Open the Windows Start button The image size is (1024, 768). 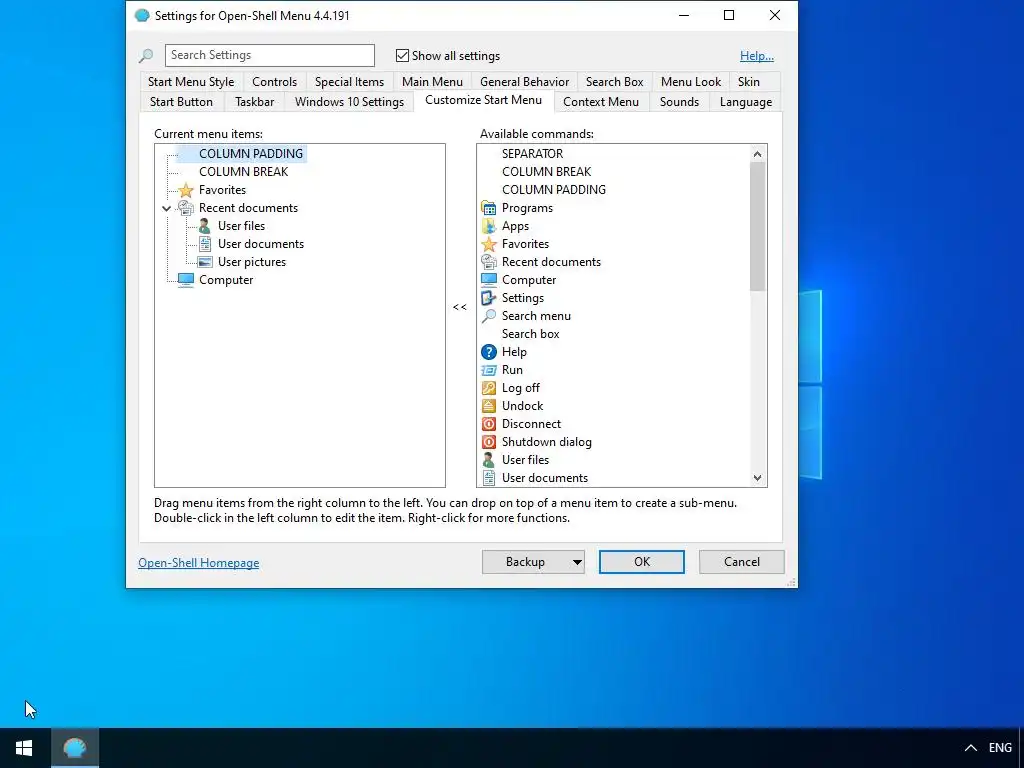pos(24,748)
